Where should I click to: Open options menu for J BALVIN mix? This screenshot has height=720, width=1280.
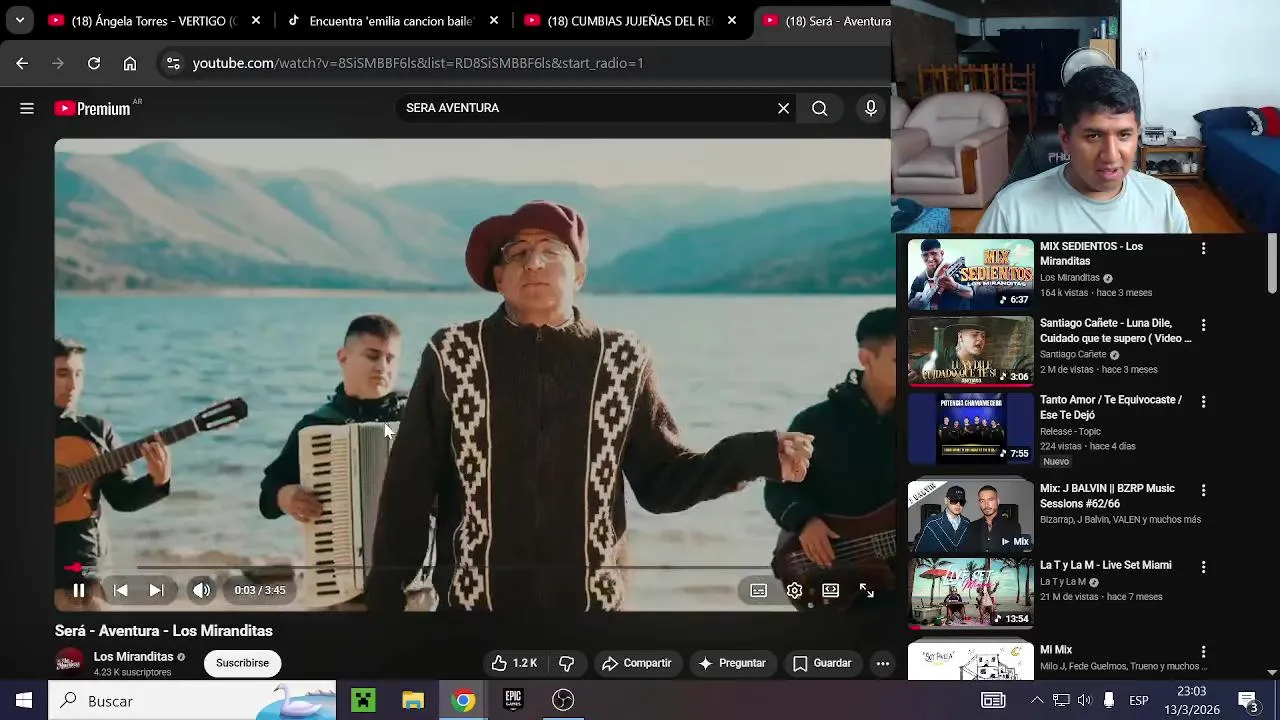(x=1203, y=490)
